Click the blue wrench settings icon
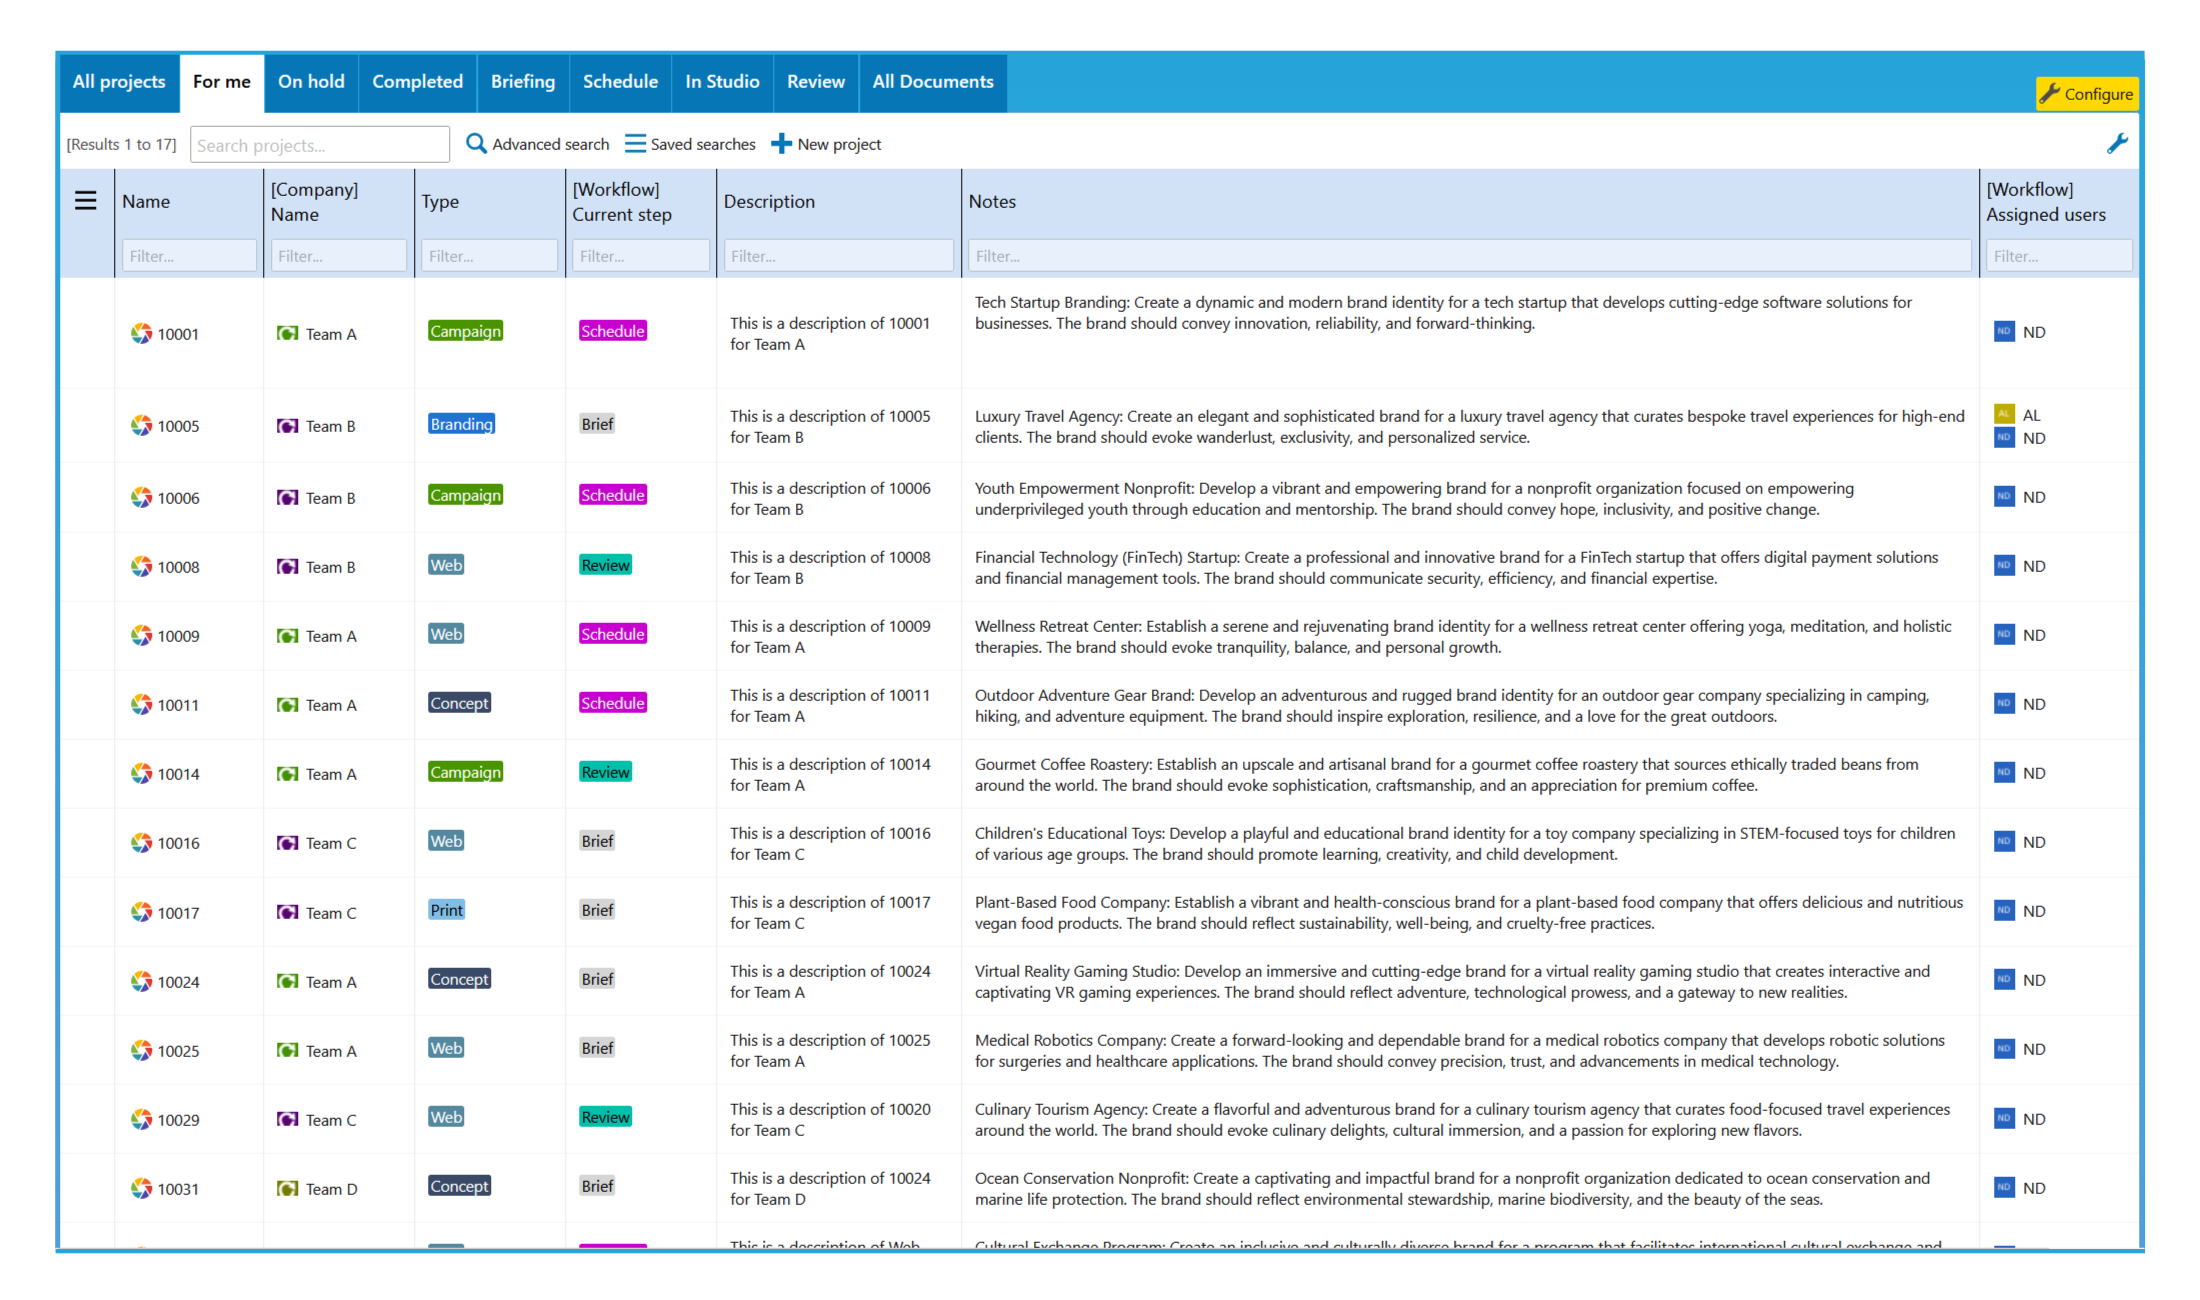 [x=2117, y=144]
